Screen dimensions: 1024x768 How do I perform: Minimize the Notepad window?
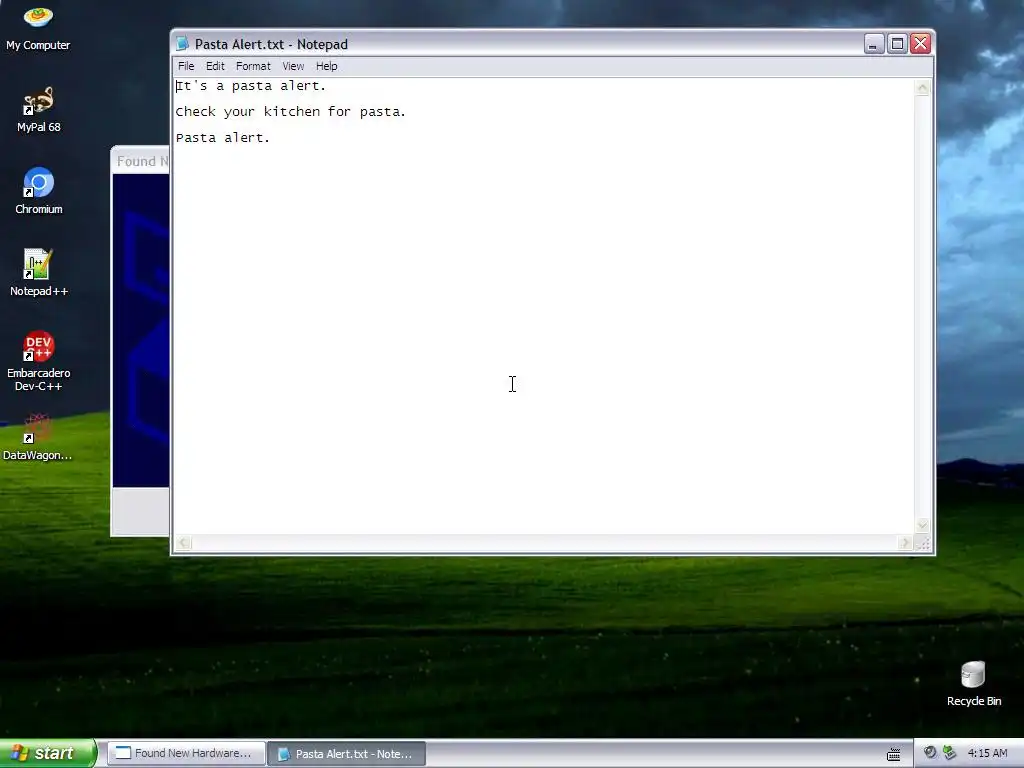[x=874, y=44]
